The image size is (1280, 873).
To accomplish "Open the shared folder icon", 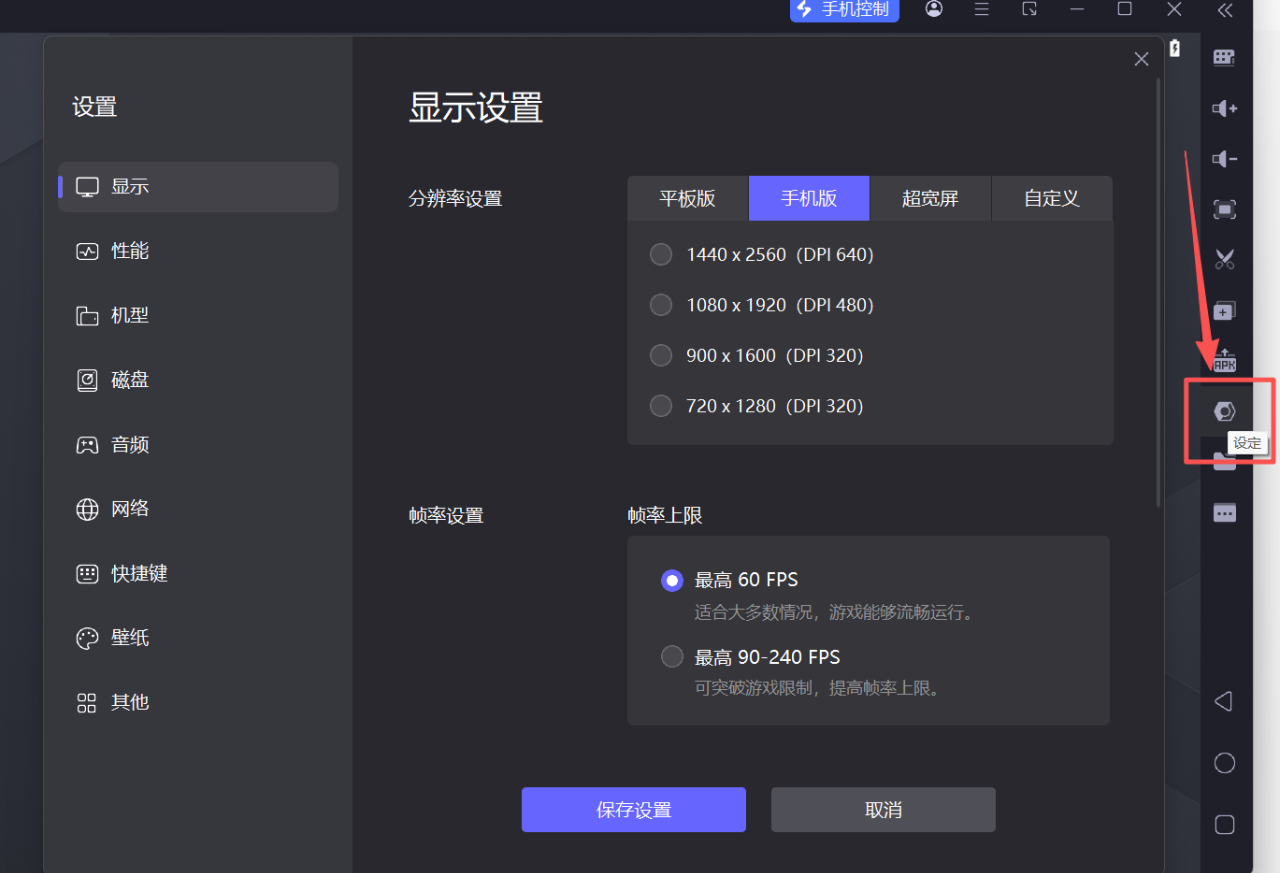I will (1224, 462).
